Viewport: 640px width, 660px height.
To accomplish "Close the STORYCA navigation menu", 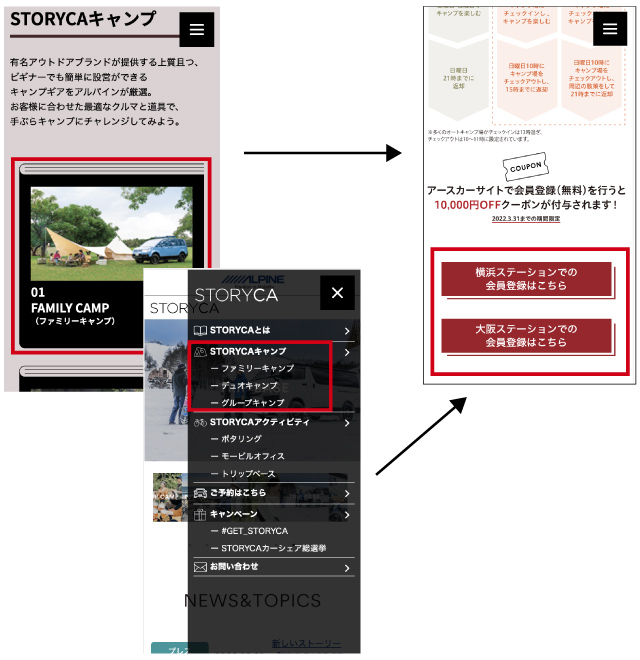I will [x=337, y=292].
